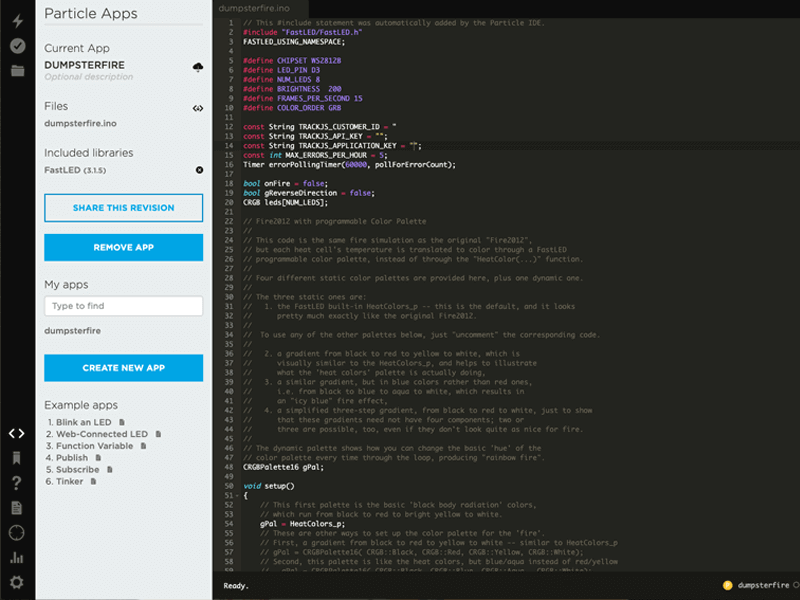Image resolution: width=800 pixels, height=600 pixels.
Task: Open the Settings gear icon
Action: coord(16,582)
